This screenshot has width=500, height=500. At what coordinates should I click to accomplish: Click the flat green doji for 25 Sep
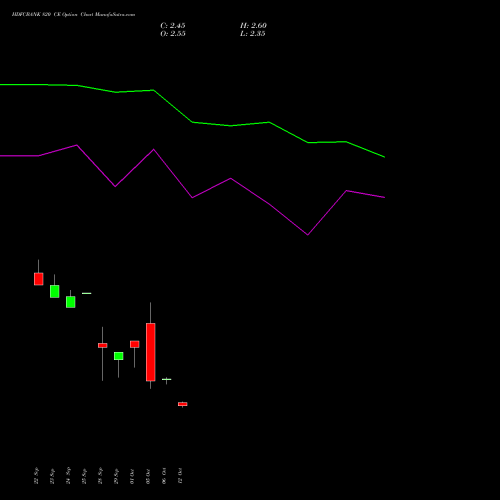87,293
